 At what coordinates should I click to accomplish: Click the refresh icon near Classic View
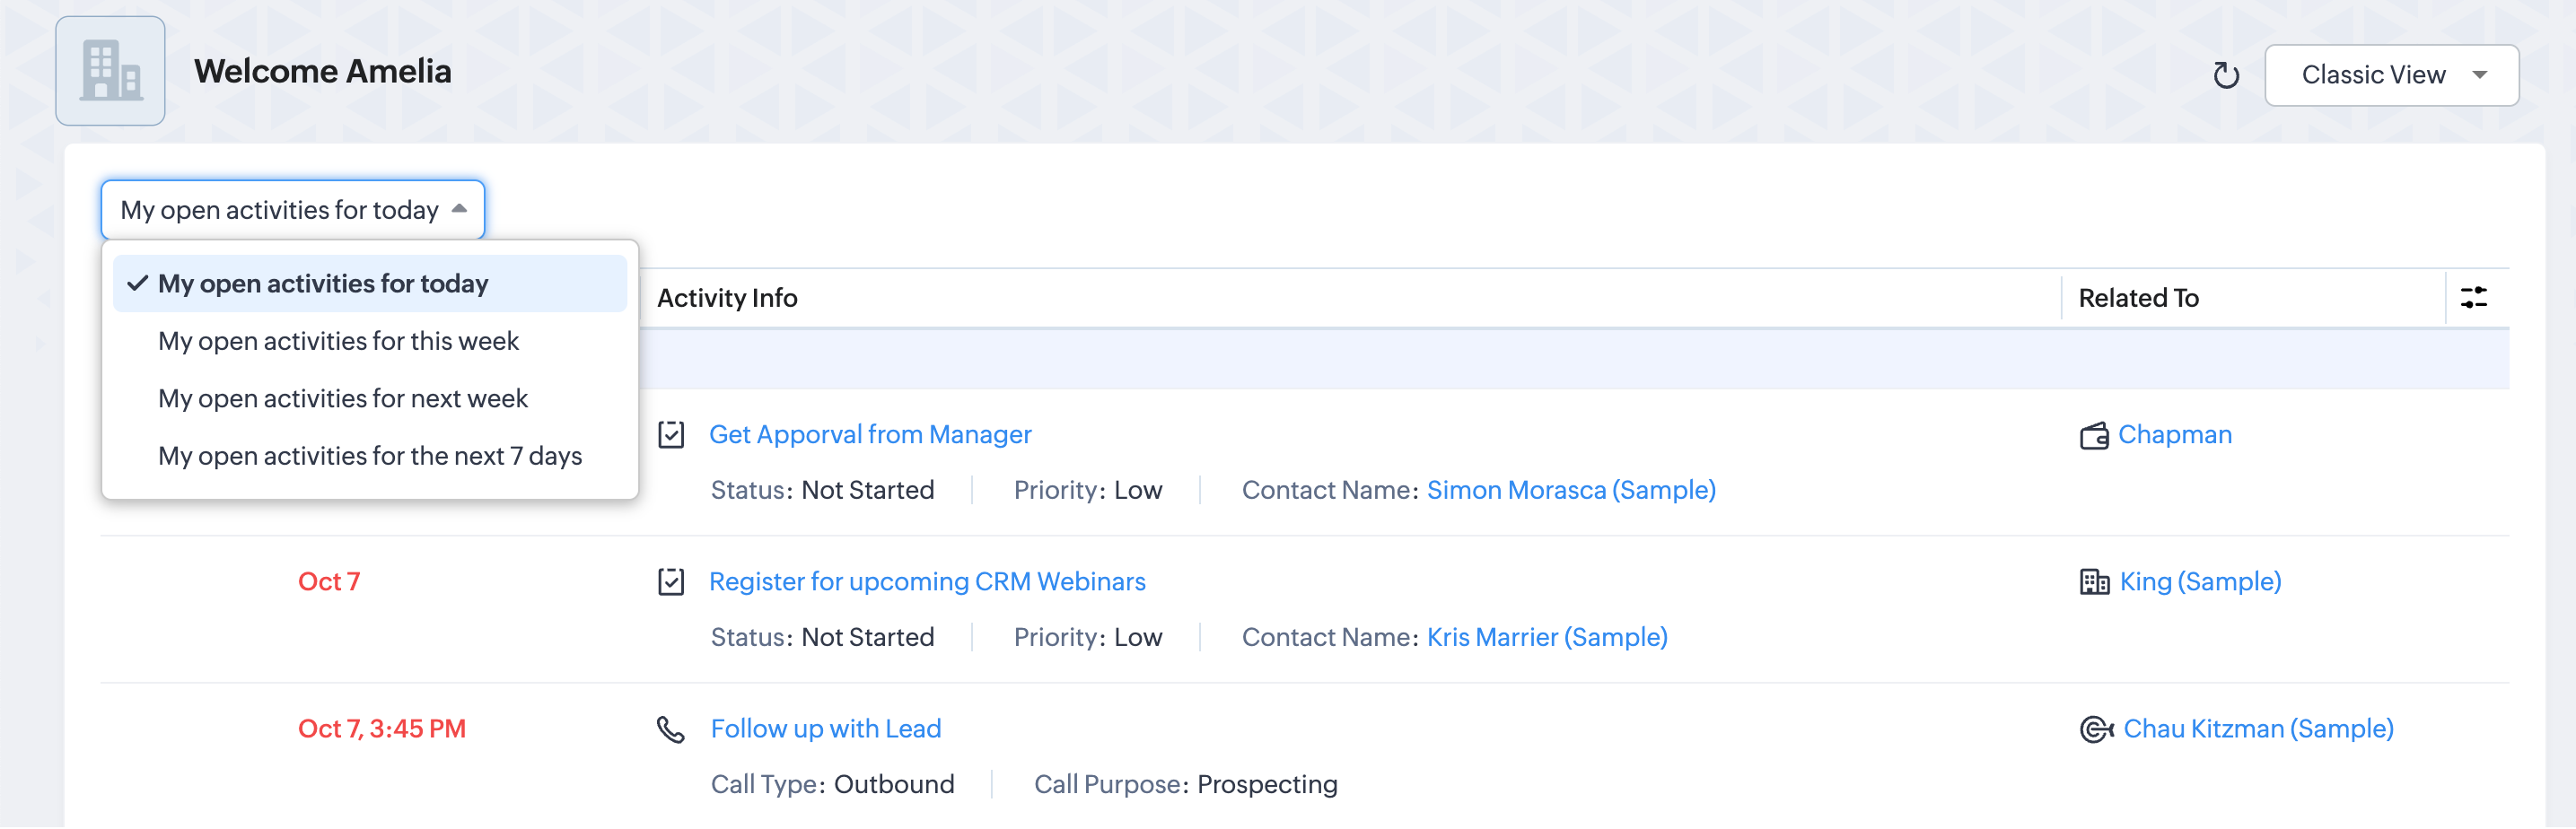[x=2225, y=75]
